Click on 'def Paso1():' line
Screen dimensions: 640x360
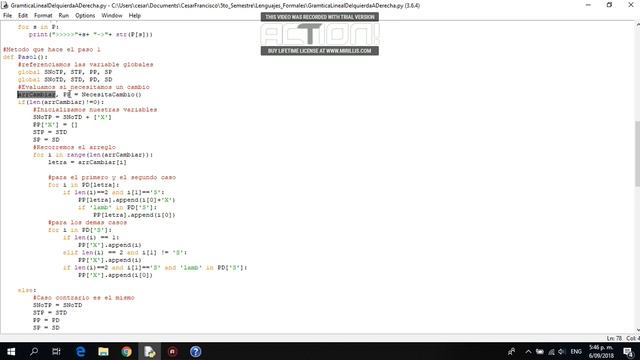[x=25, y=57]
